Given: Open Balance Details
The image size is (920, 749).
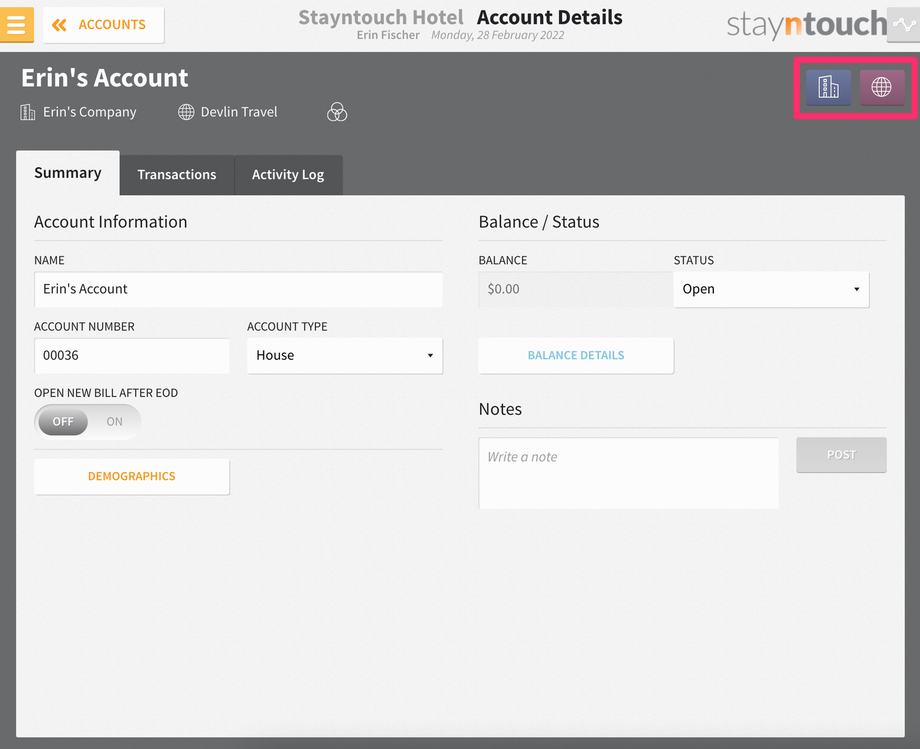Looking at the screenshot, I should tap(576, 355).
